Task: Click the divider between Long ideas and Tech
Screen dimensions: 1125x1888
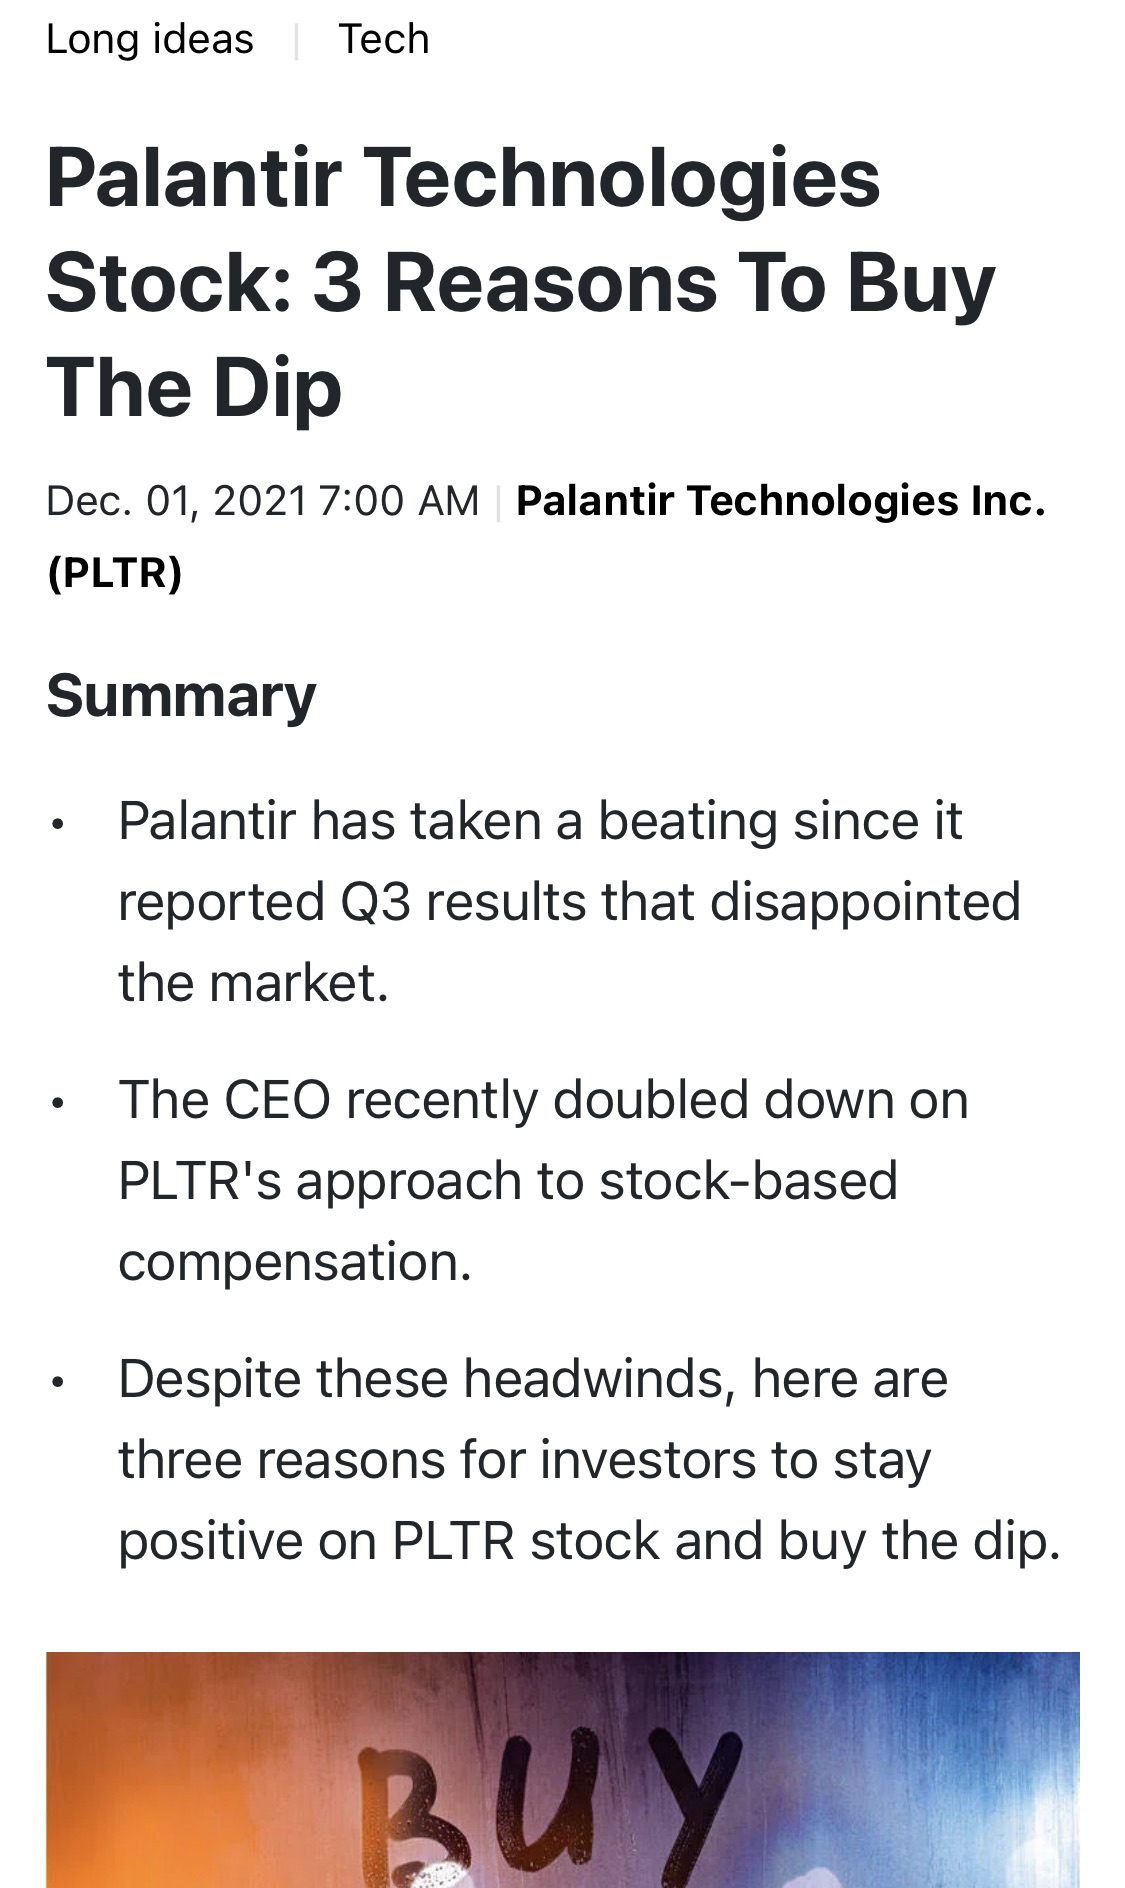Action: [x=296, y=41]
